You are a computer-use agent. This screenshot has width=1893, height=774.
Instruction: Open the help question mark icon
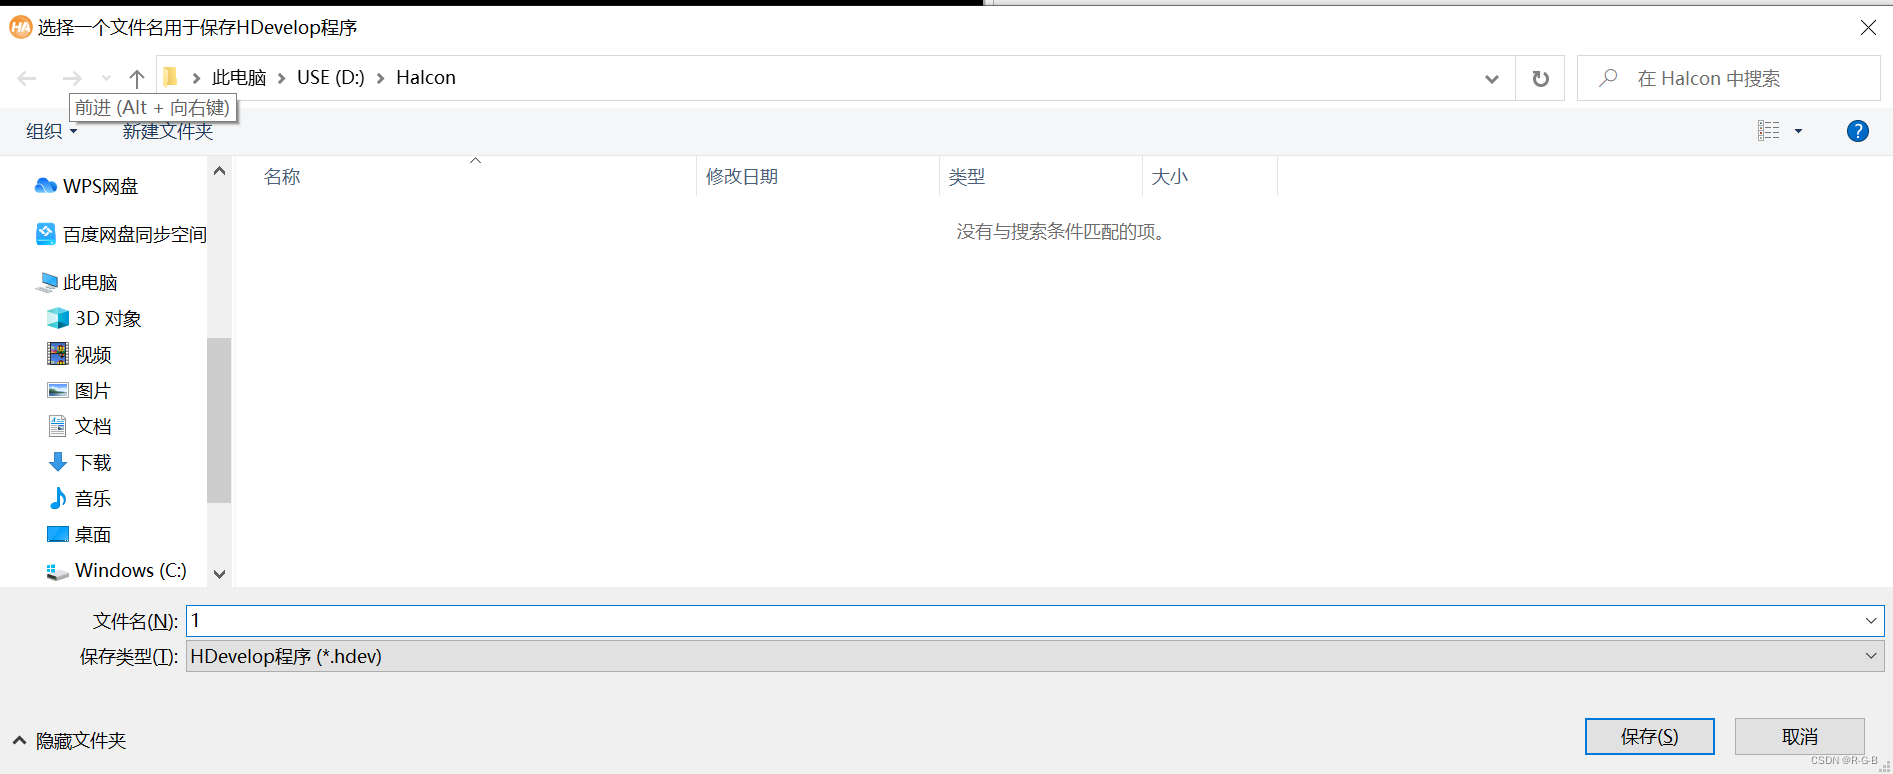tap(1858, 131)
